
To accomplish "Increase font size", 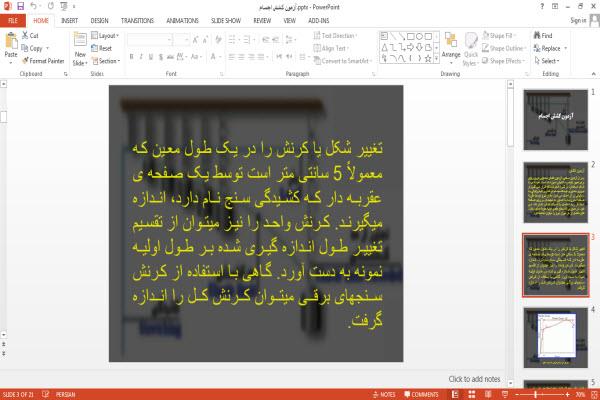I will point(196,40).
